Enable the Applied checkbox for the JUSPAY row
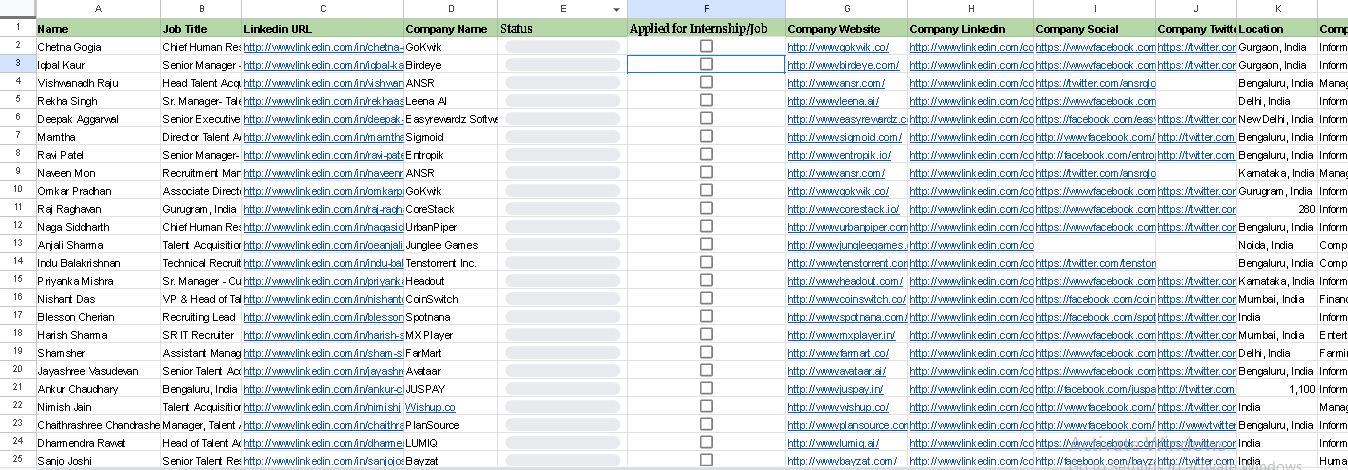This screenshot has height=470, width=1348. pyautogui.click(x=706, y=389)
